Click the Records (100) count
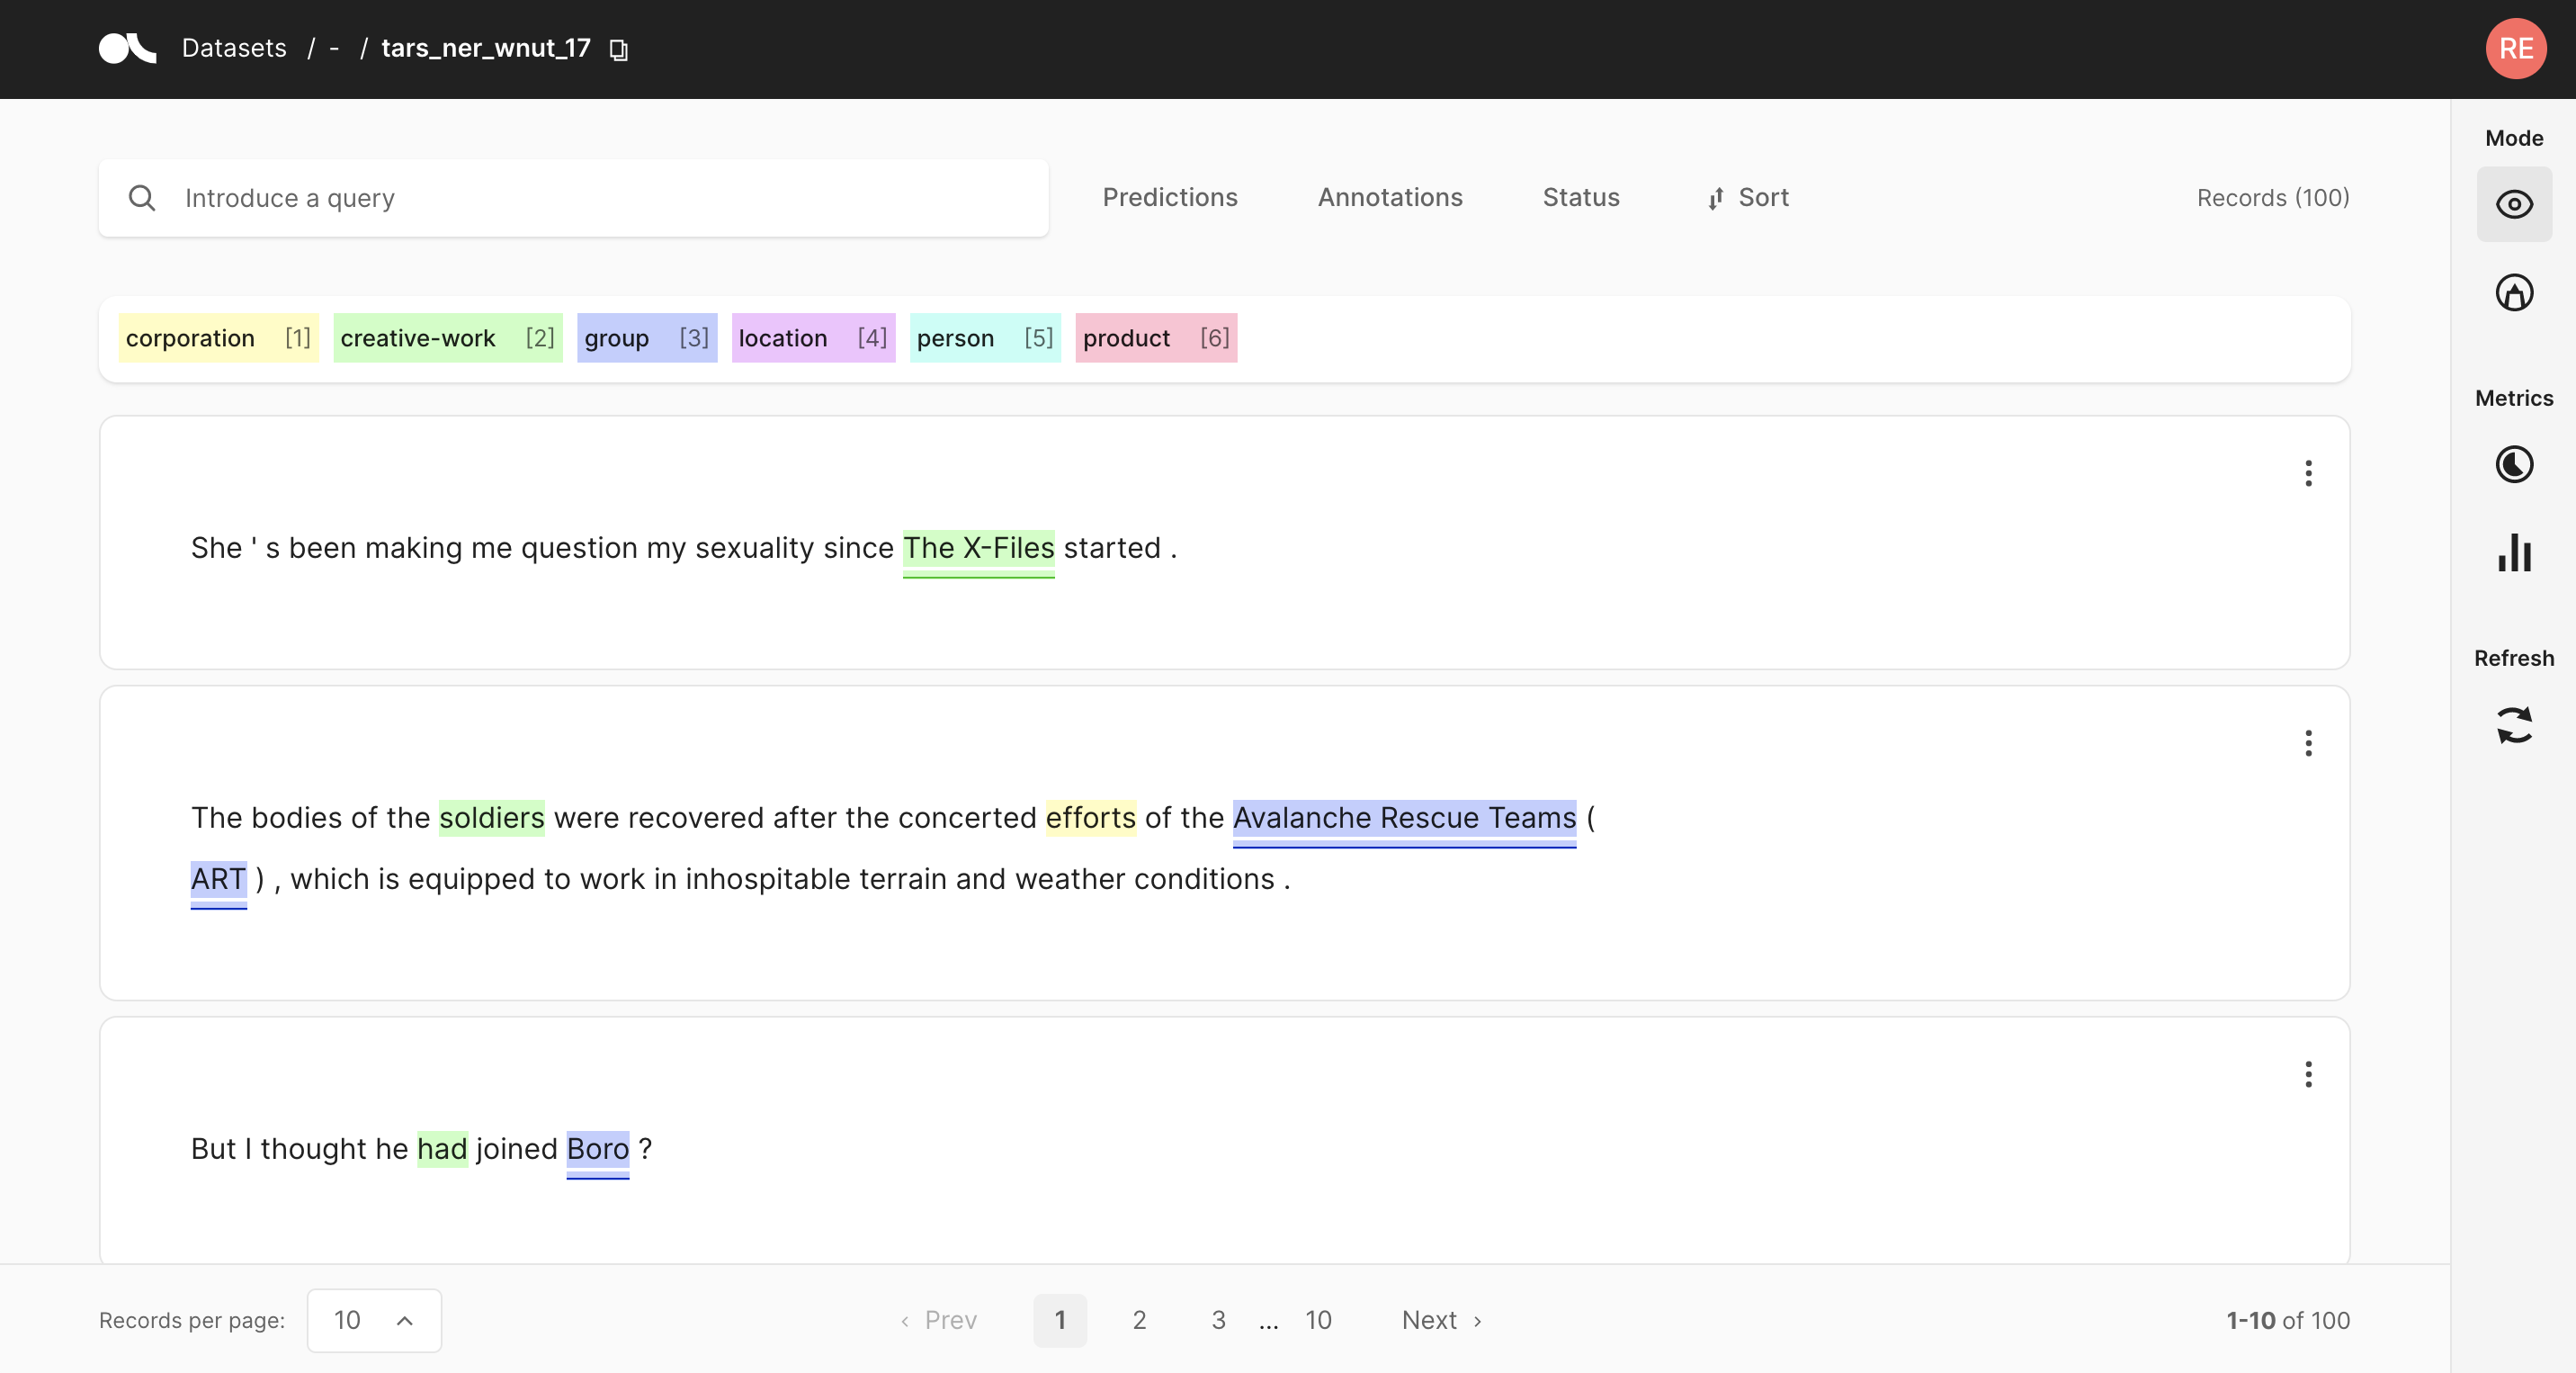The image size is (2576, 1373). click(x=2272, y=198)
